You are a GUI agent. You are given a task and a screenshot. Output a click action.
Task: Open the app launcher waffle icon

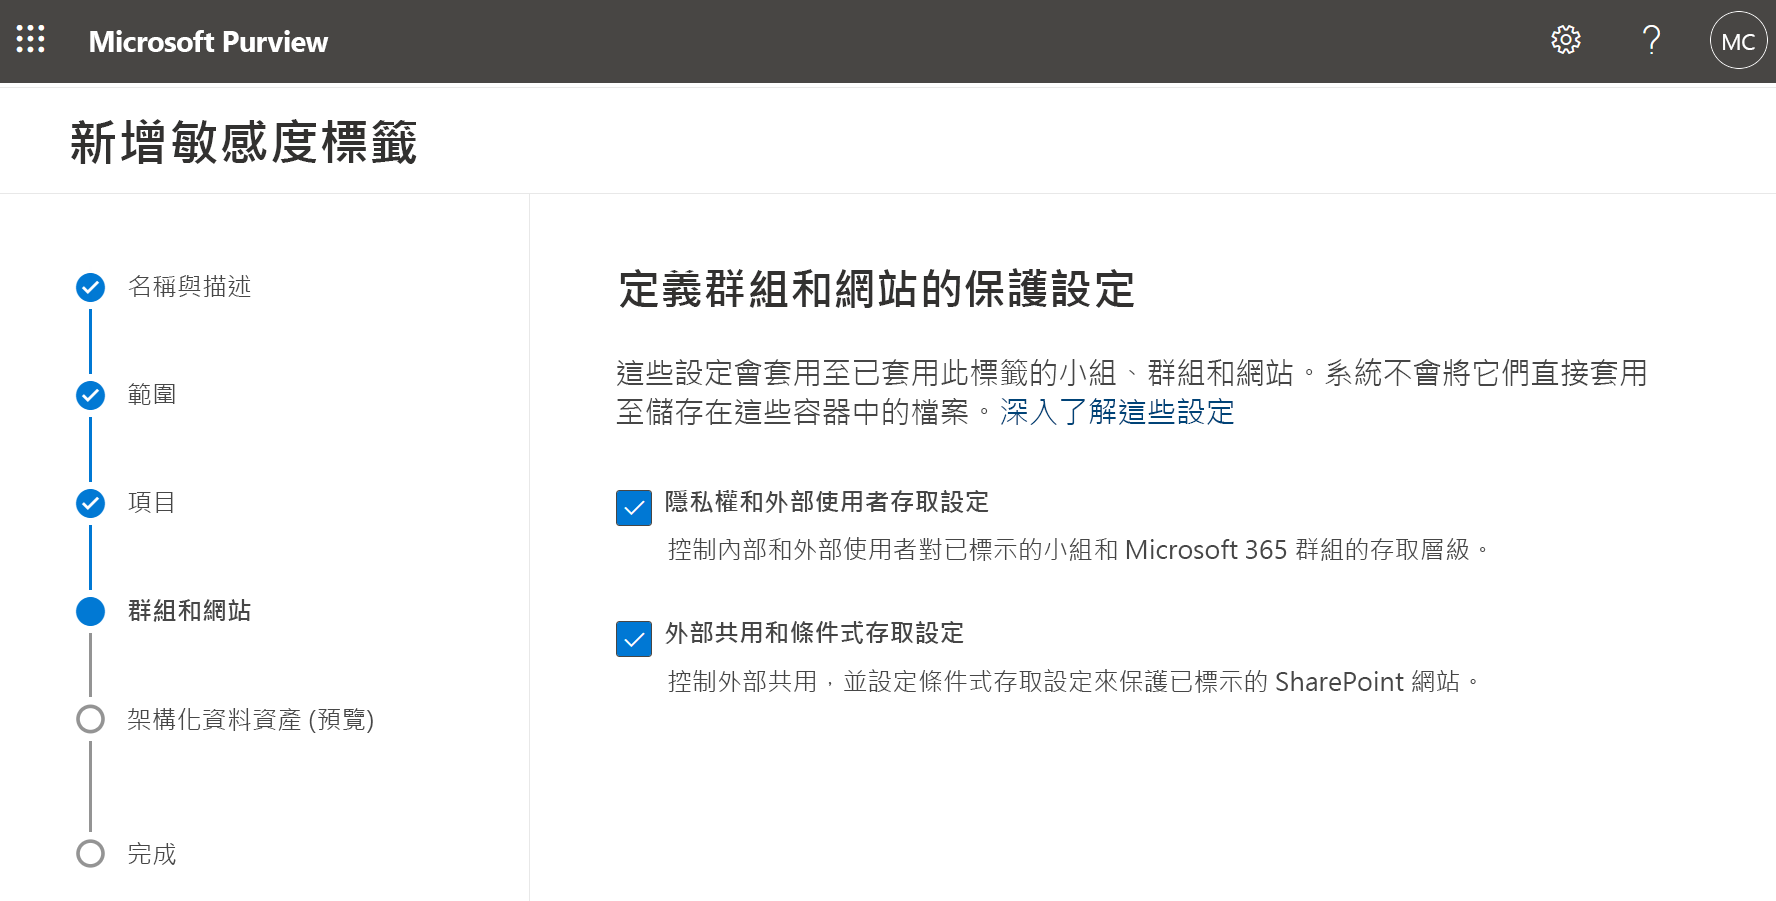click(x=31, y=40)
